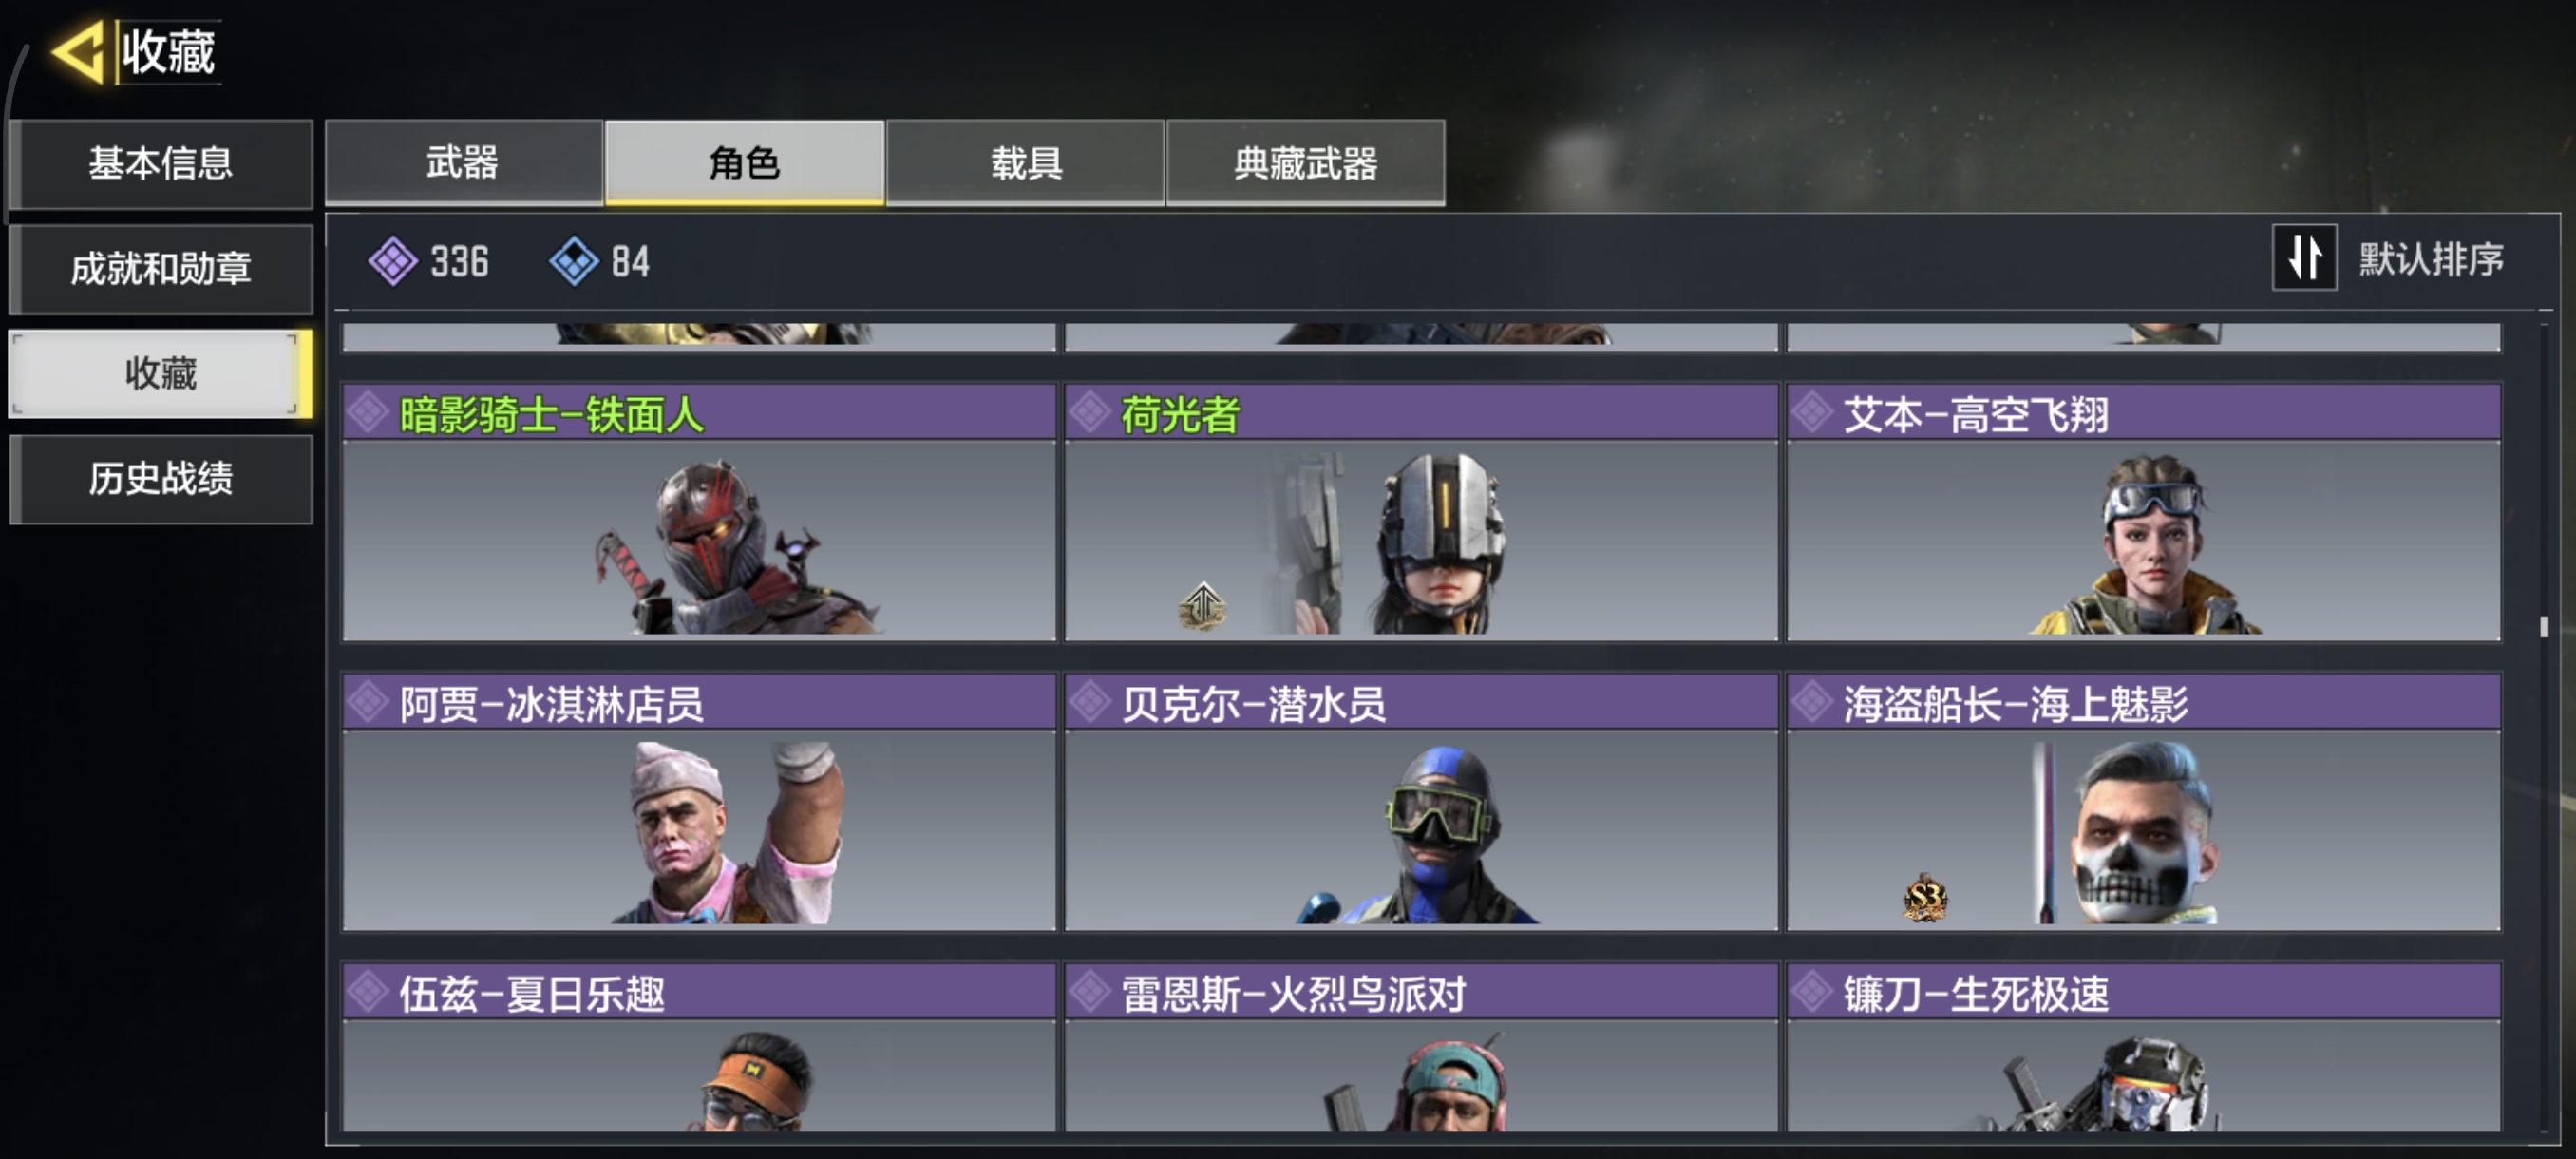Viewport: 2576px width, 1159px height.
Task: Click the vertical scrollbar handle at right
Action: pyautogui.click(x=2544, y=626)
